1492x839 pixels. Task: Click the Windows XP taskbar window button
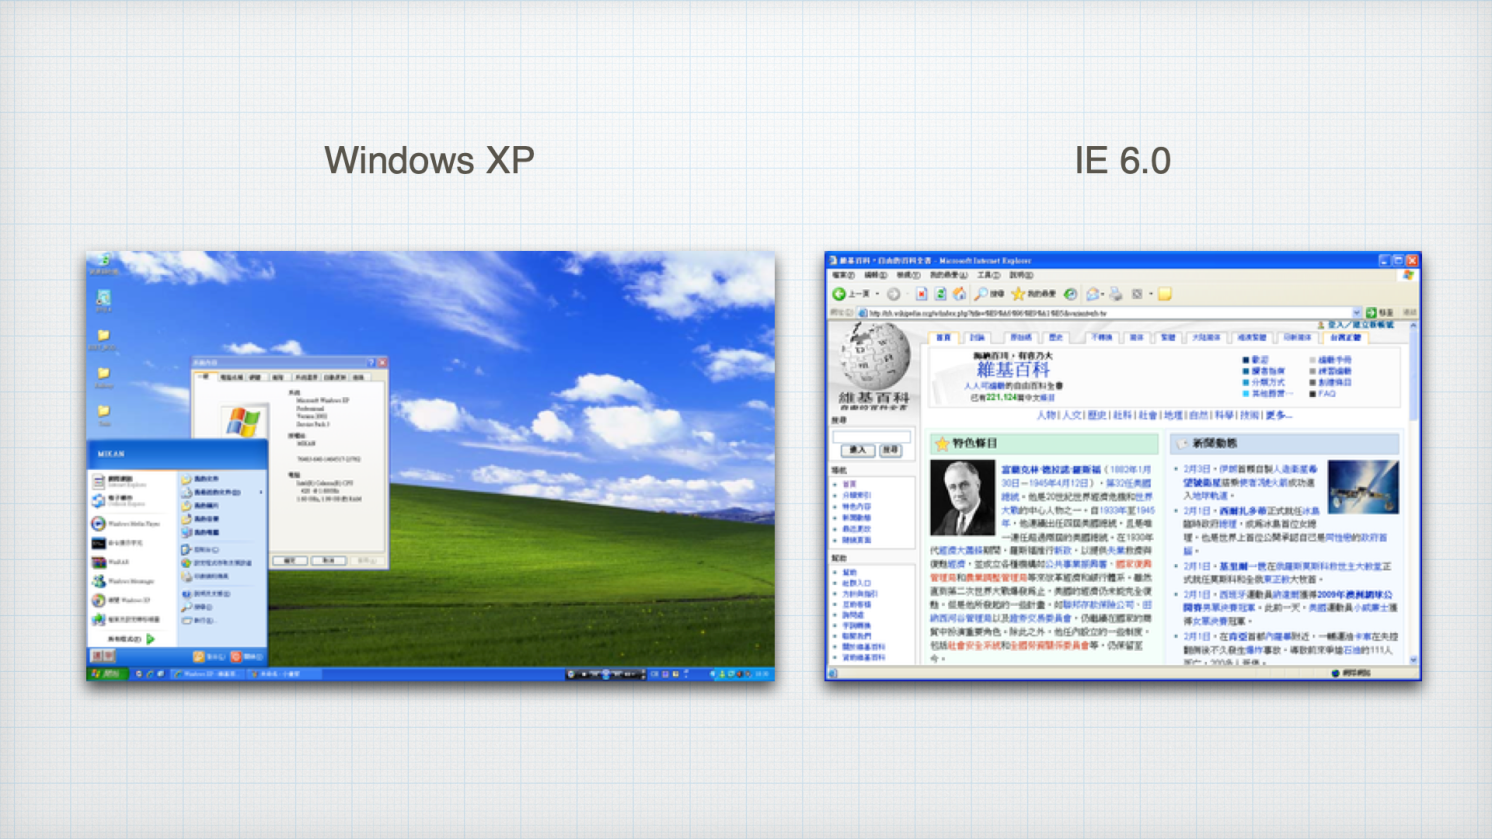206,674
